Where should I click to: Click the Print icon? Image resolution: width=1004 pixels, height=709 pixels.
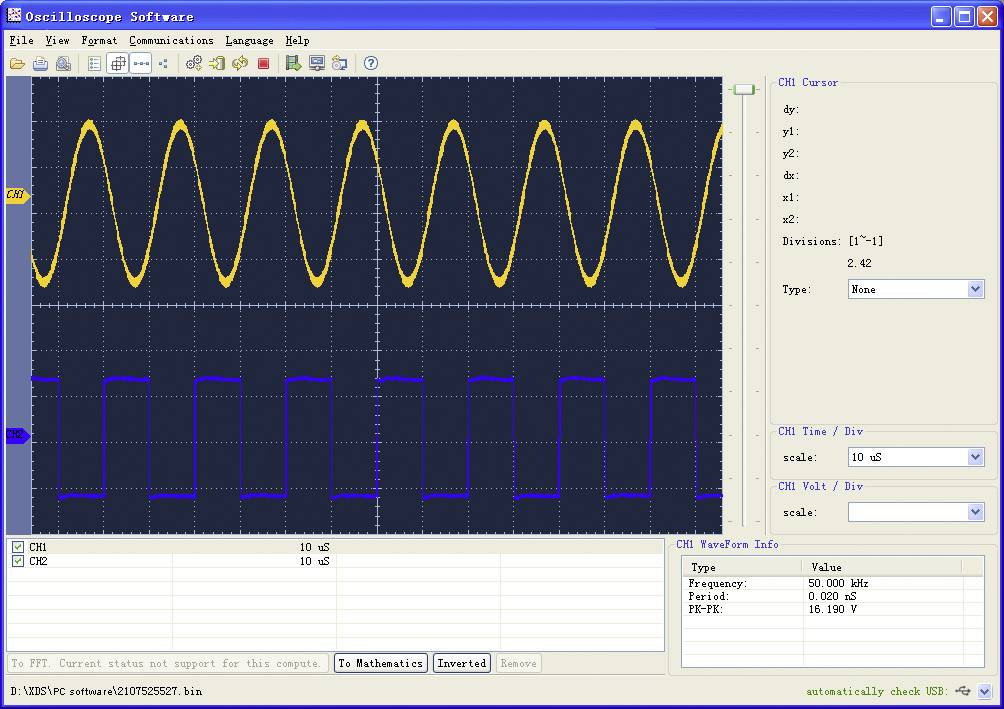40,63
